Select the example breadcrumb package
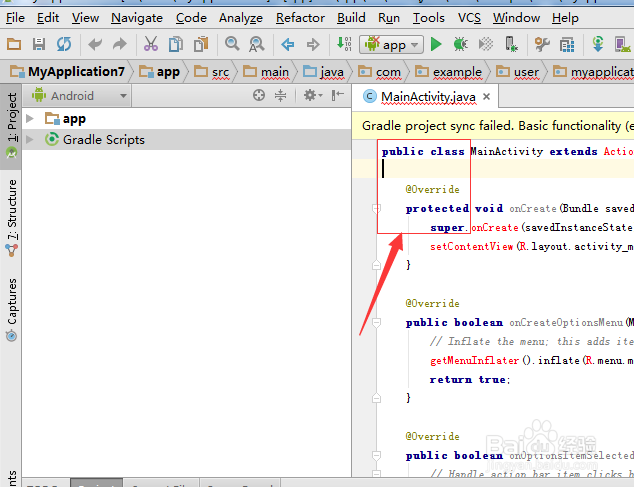 click(x=449, y=72)
